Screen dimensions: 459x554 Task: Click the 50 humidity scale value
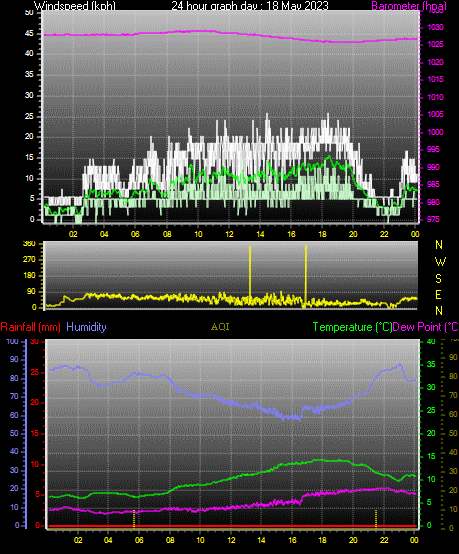[14, 433]
